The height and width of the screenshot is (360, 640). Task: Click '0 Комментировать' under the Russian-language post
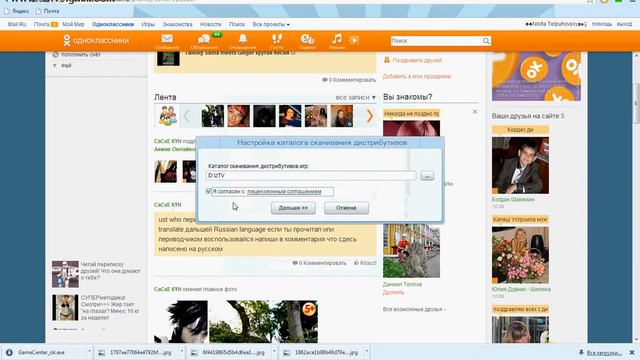pos(319,263)
